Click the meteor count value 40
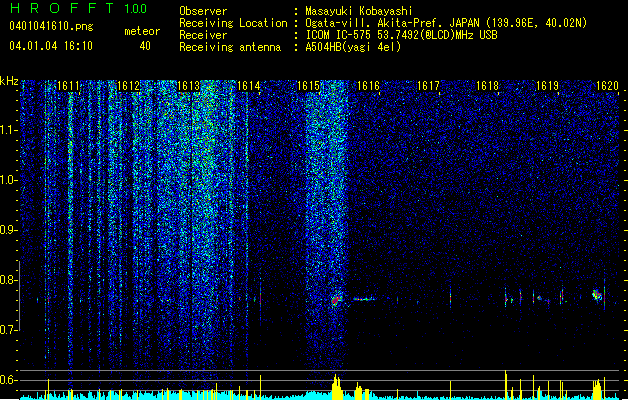This screenshot has height=400, width=629. 145,46
